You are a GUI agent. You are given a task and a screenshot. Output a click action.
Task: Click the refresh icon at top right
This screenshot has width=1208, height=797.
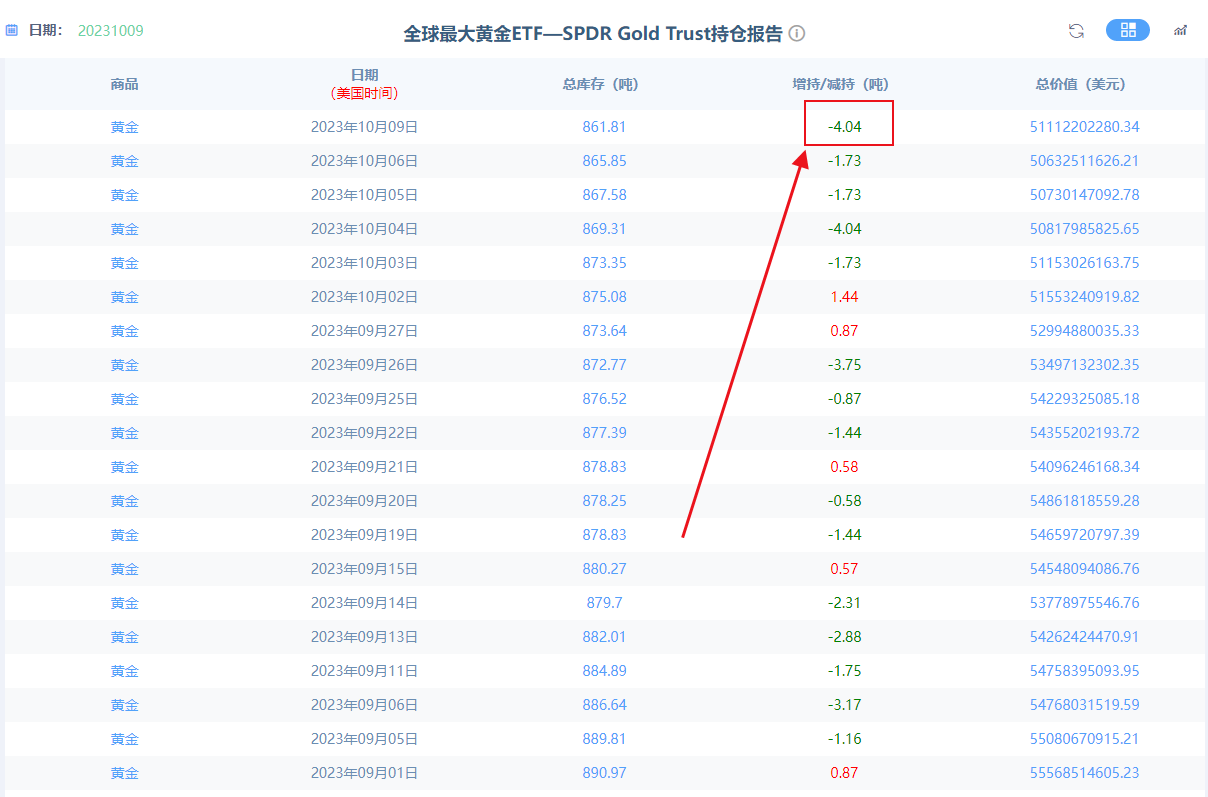[1076, 31]
